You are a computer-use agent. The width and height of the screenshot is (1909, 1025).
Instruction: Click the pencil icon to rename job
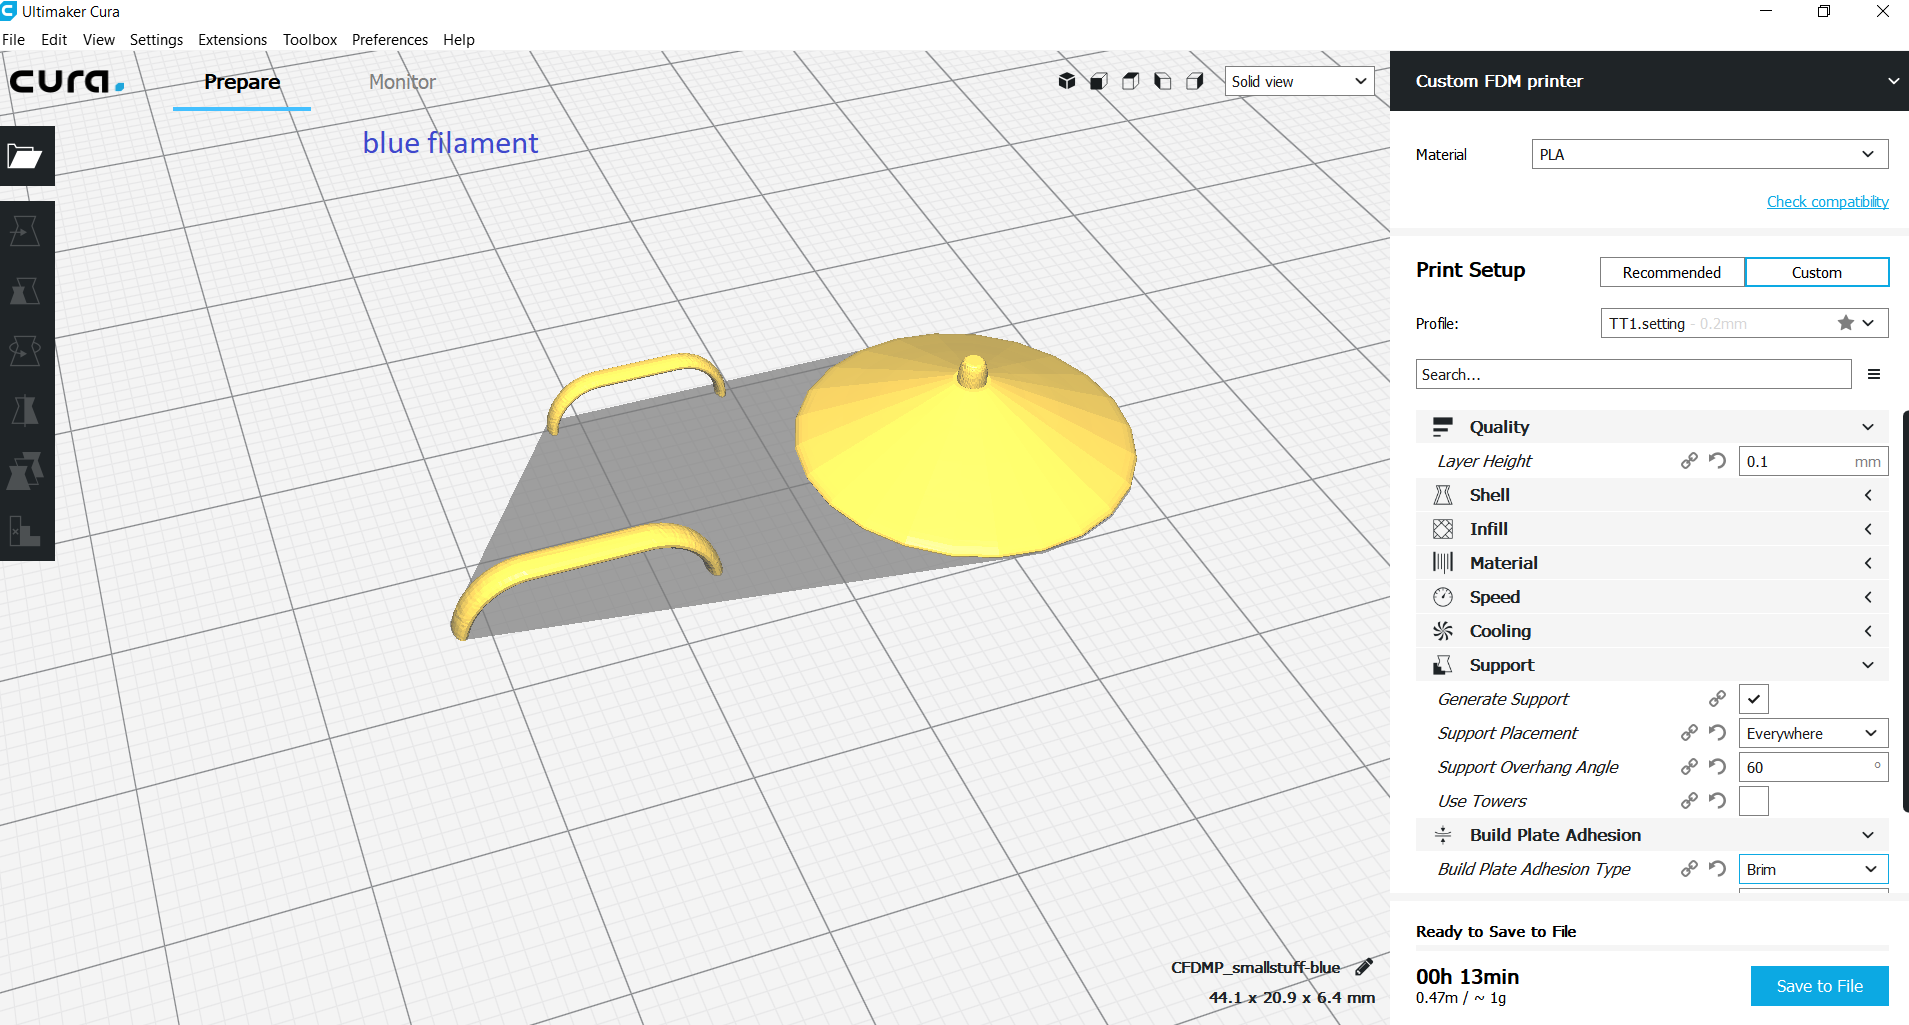coord(1364,967)
